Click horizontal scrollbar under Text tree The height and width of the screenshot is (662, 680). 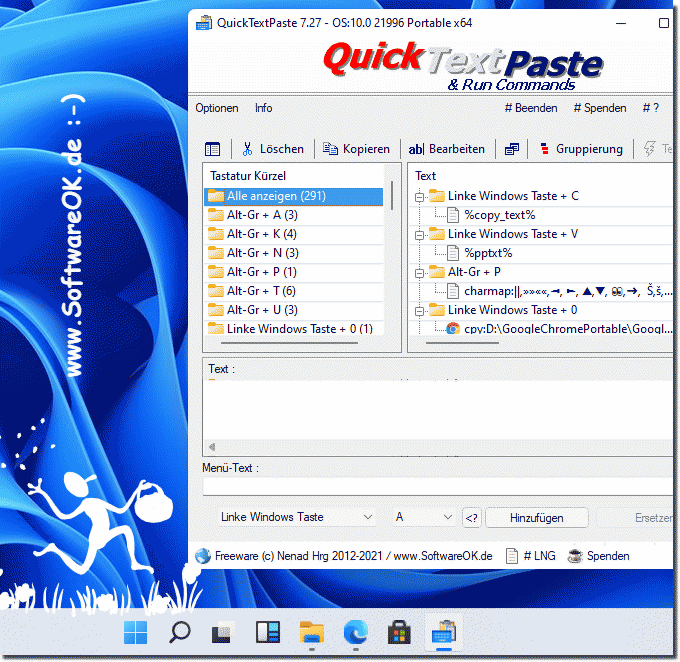(x=462, y=343)
